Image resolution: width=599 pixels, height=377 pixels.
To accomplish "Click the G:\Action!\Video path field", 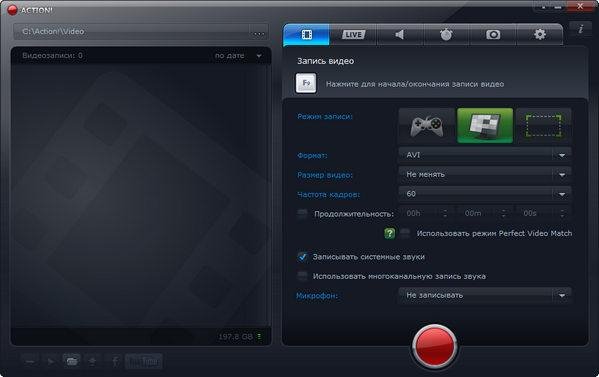I will click(131, 32).
